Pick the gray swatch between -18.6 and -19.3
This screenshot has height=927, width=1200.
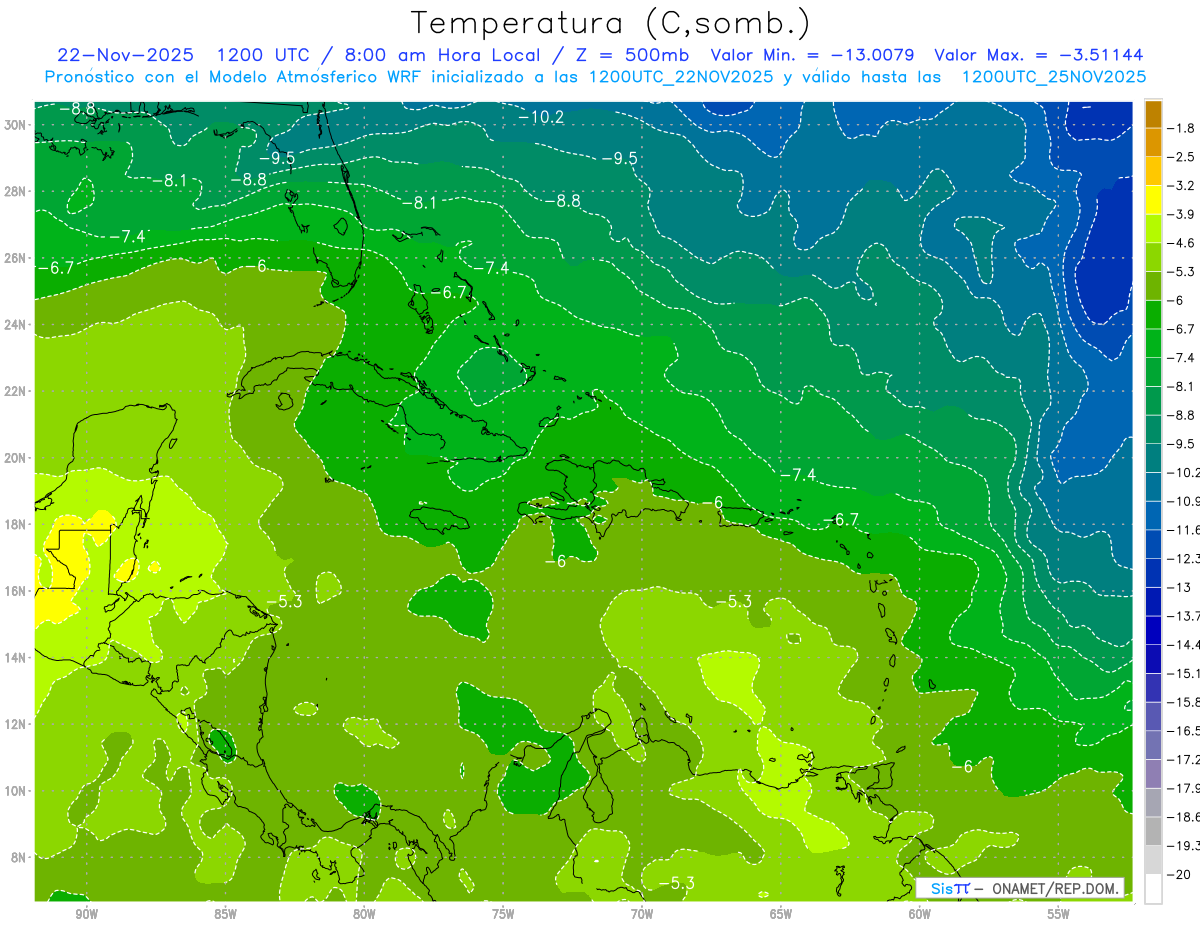1153,831
